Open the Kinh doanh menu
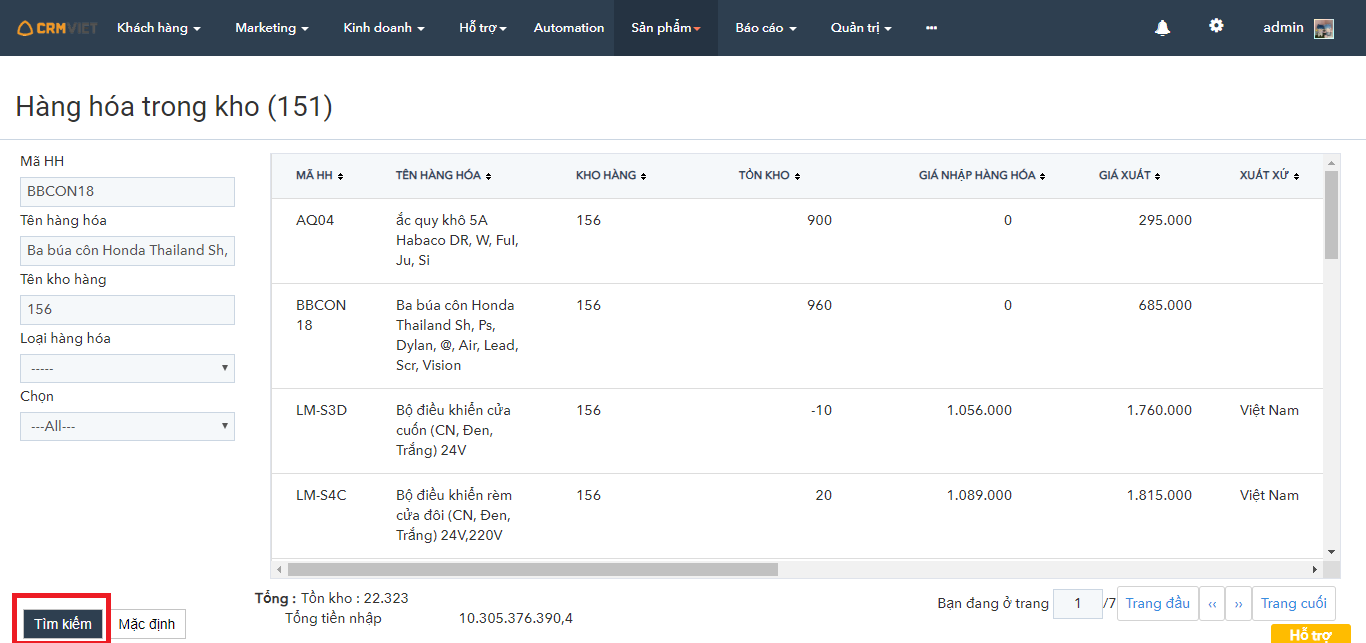The height and width of the screenshot is (643, 1366). pos(384,28)
